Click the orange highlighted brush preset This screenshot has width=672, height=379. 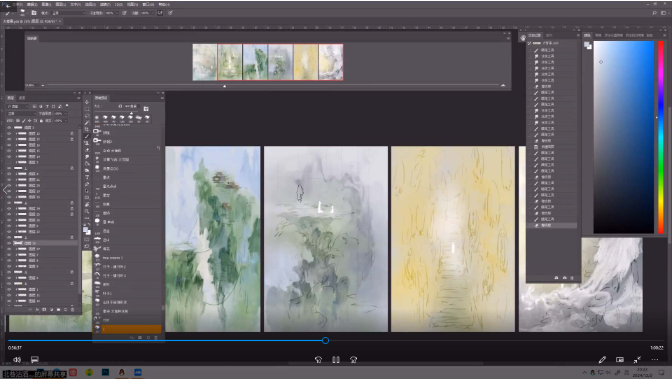127,329
